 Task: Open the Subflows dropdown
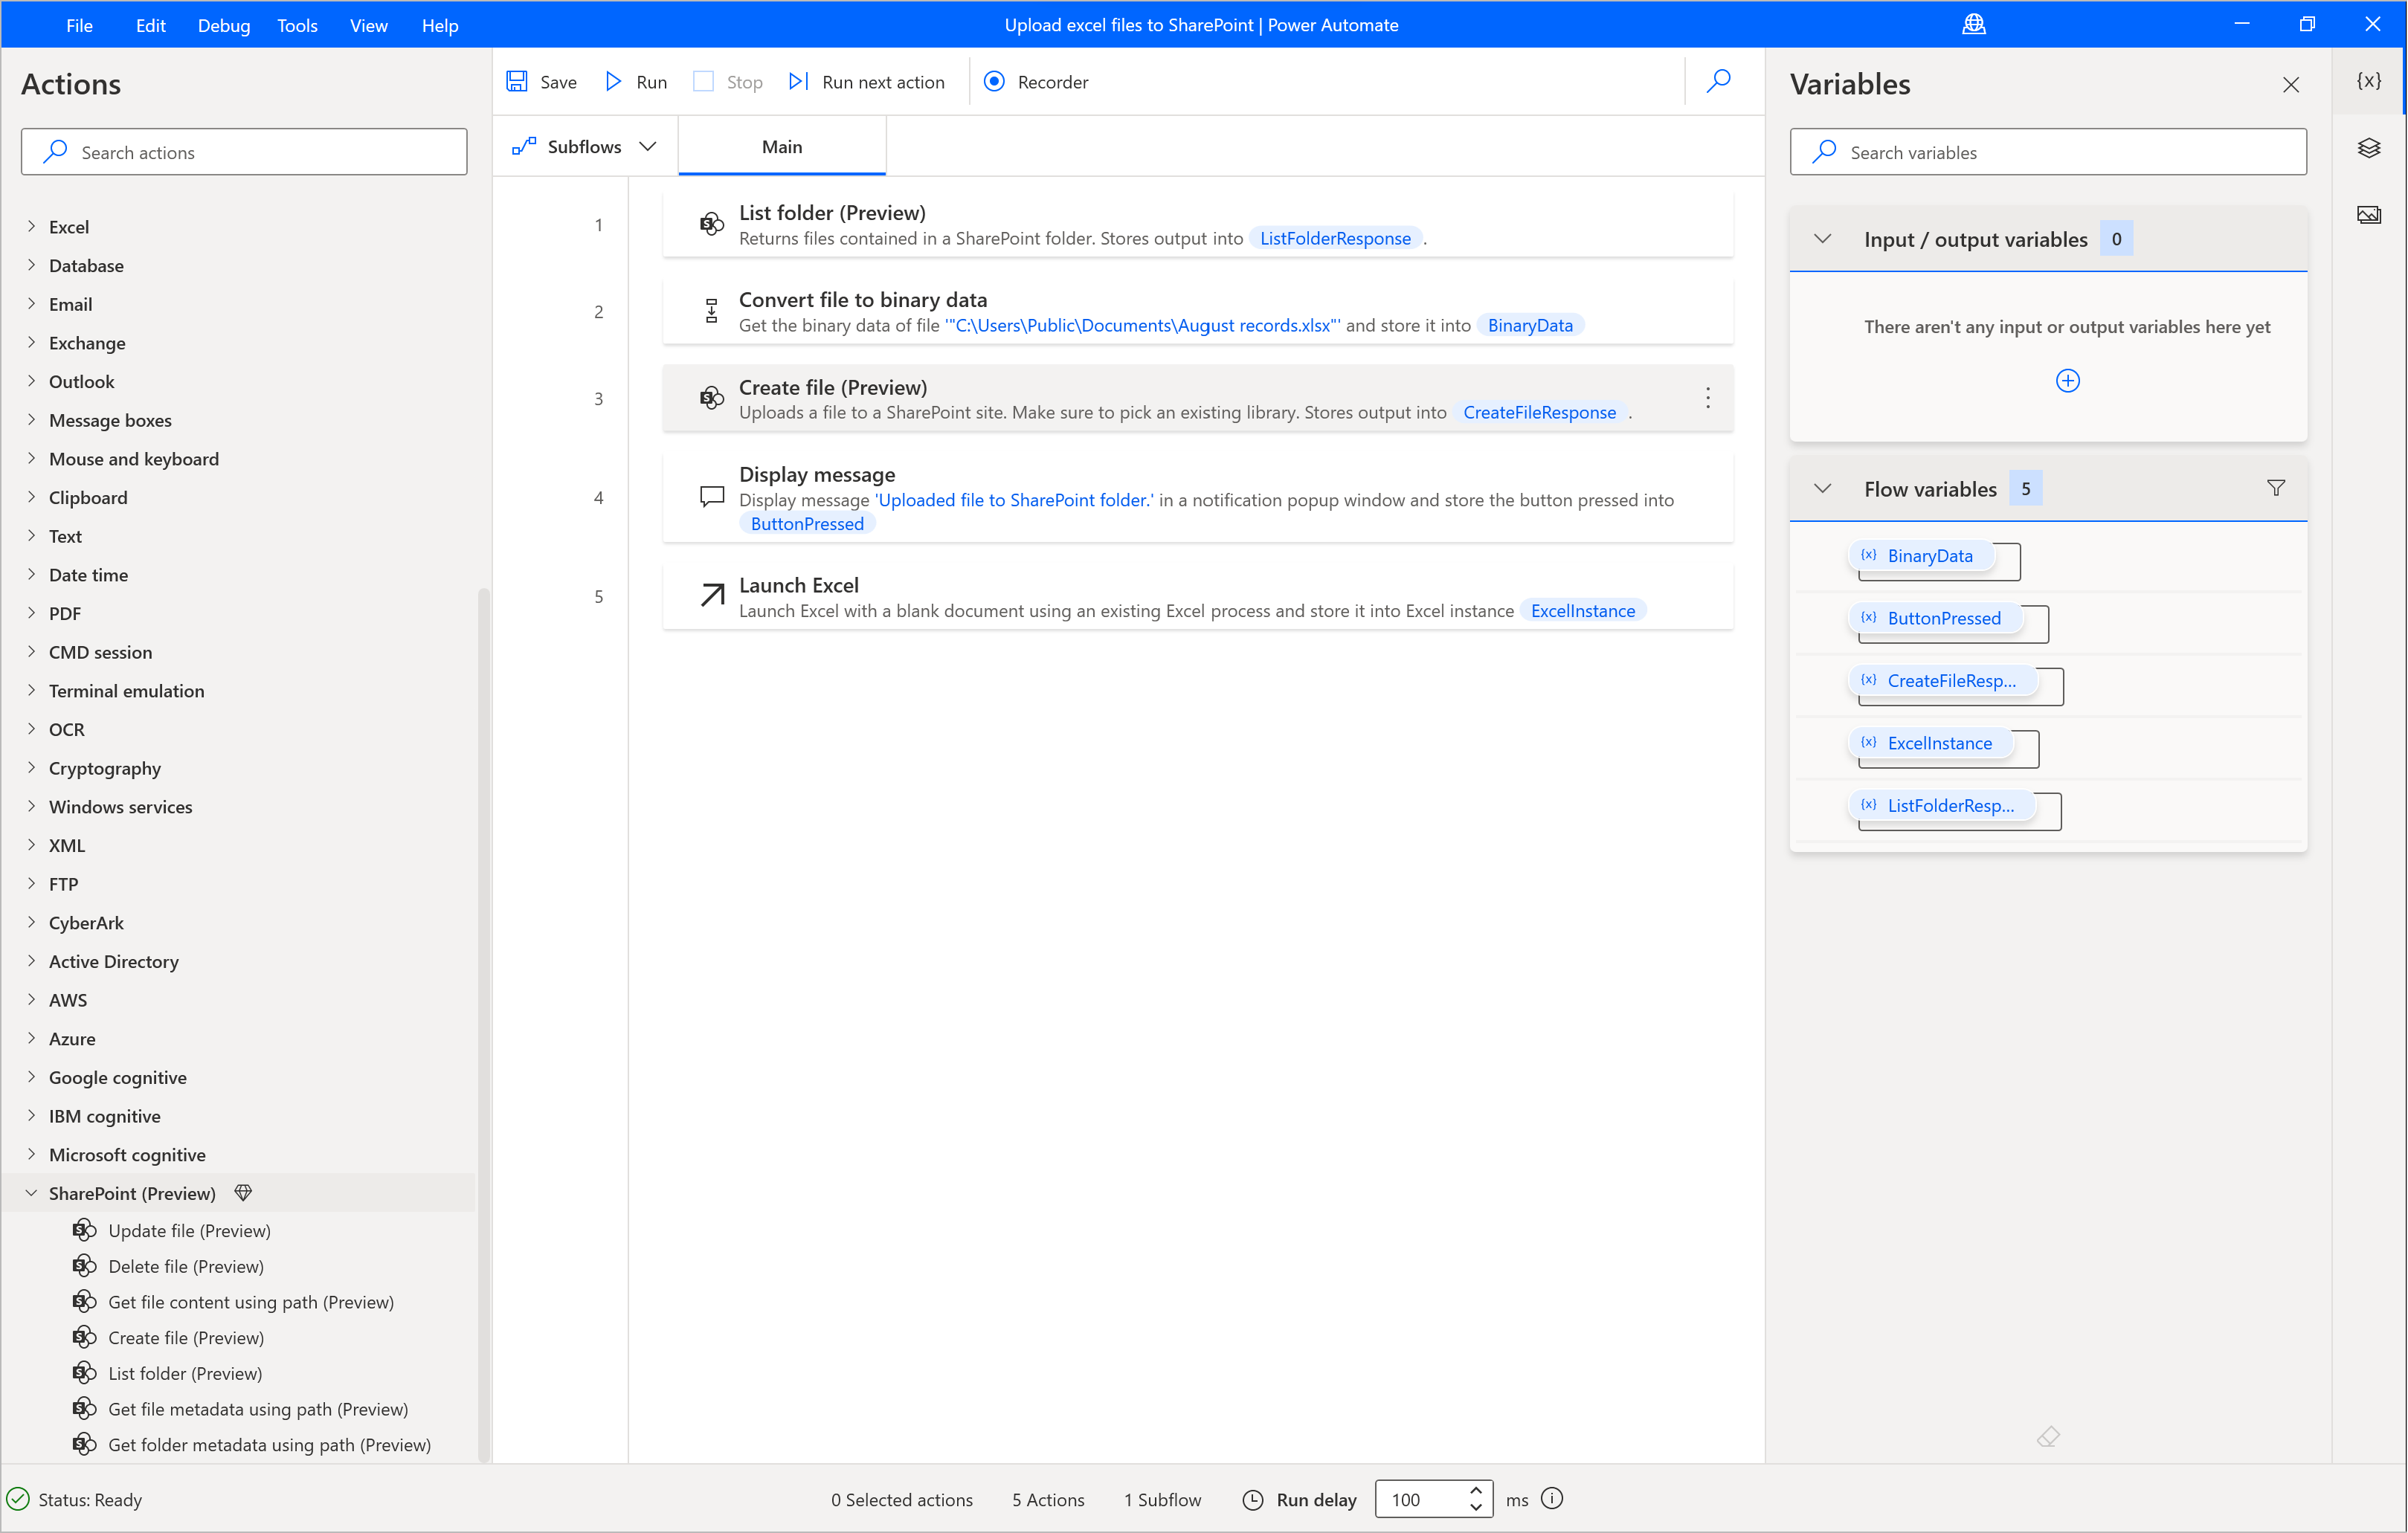585,146
